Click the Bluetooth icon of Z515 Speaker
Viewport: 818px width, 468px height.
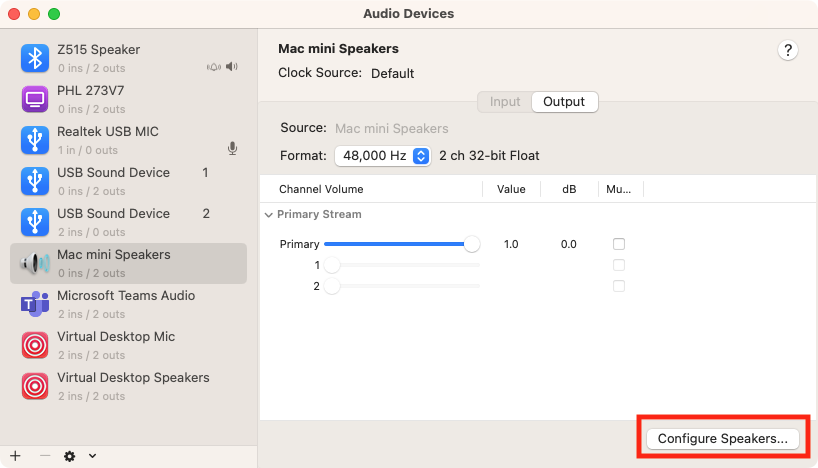pyautogui.click(x=35, y=58)
